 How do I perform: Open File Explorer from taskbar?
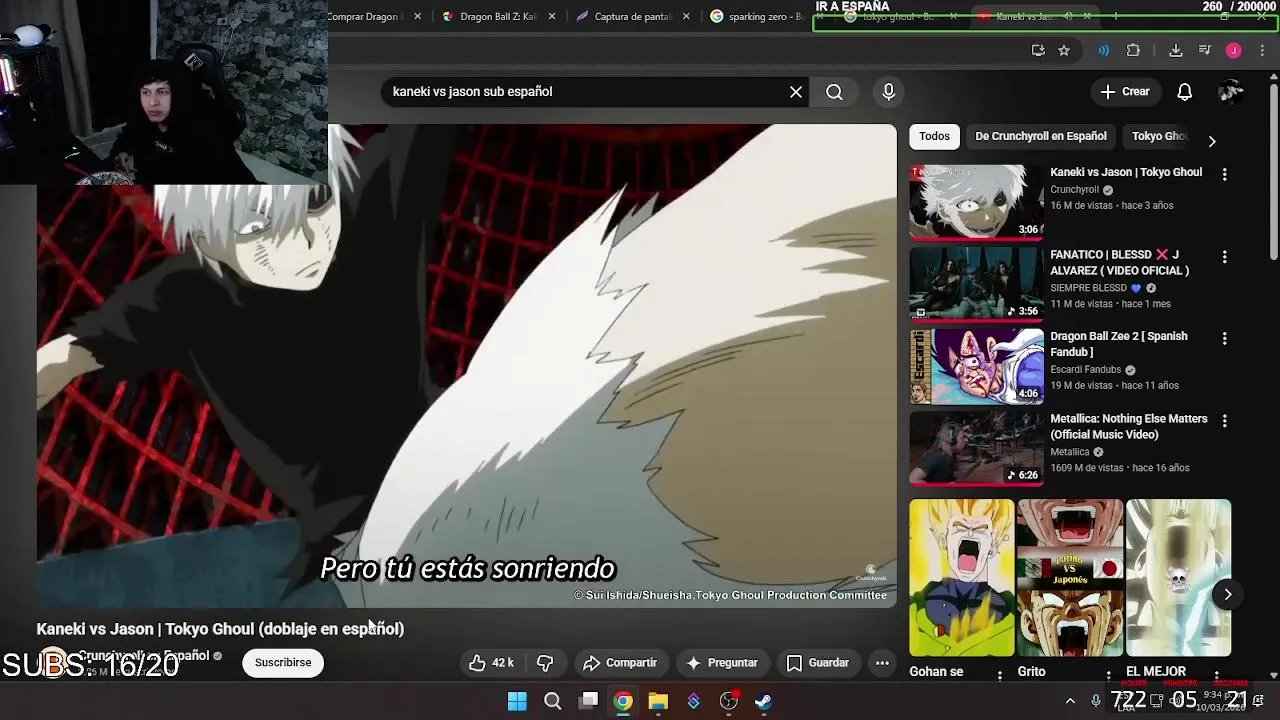tap(658, 701)
